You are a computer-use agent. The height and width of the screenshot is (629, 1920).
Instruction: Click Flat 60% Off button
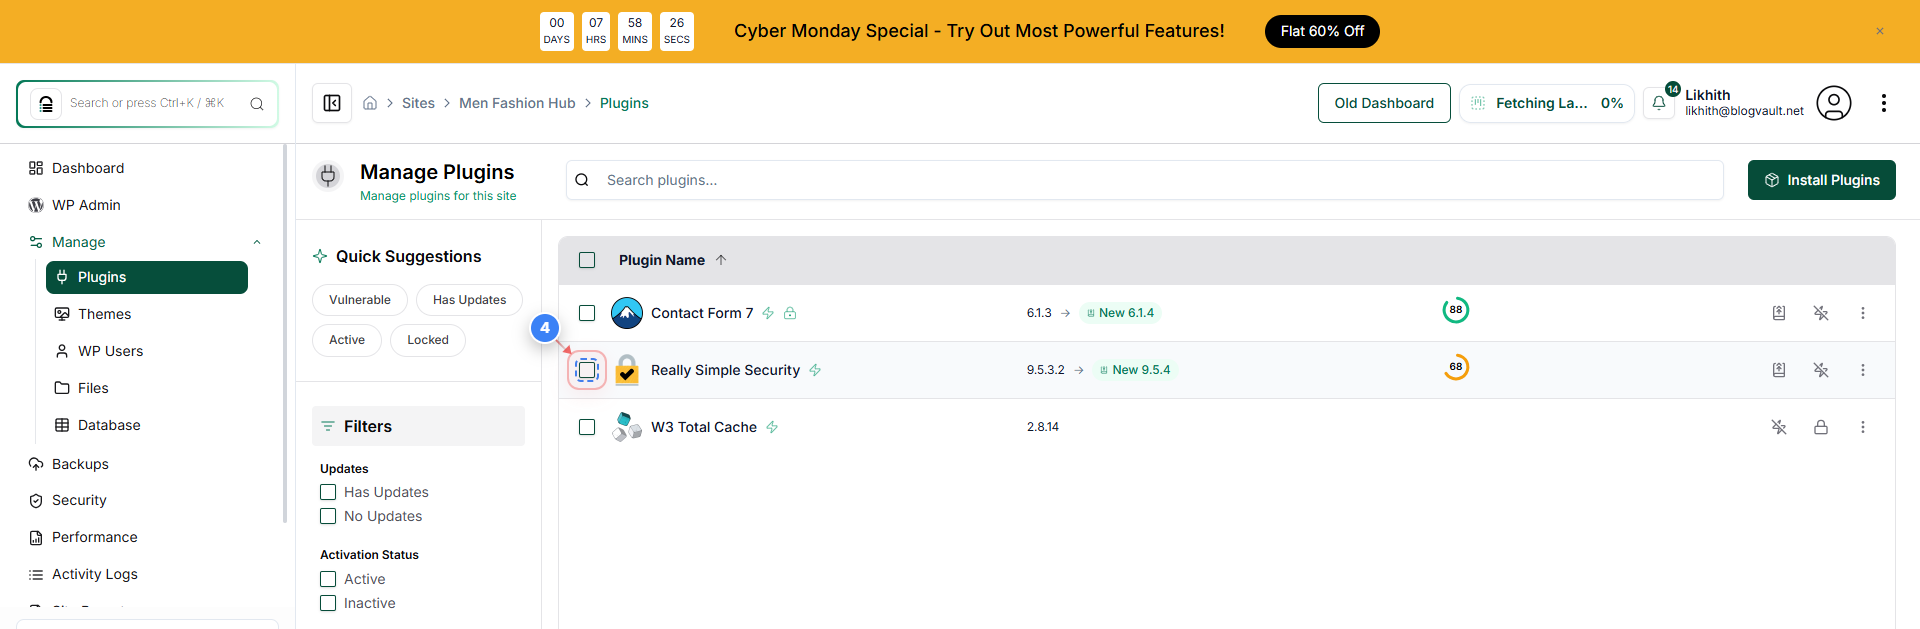coord(1322,31)
